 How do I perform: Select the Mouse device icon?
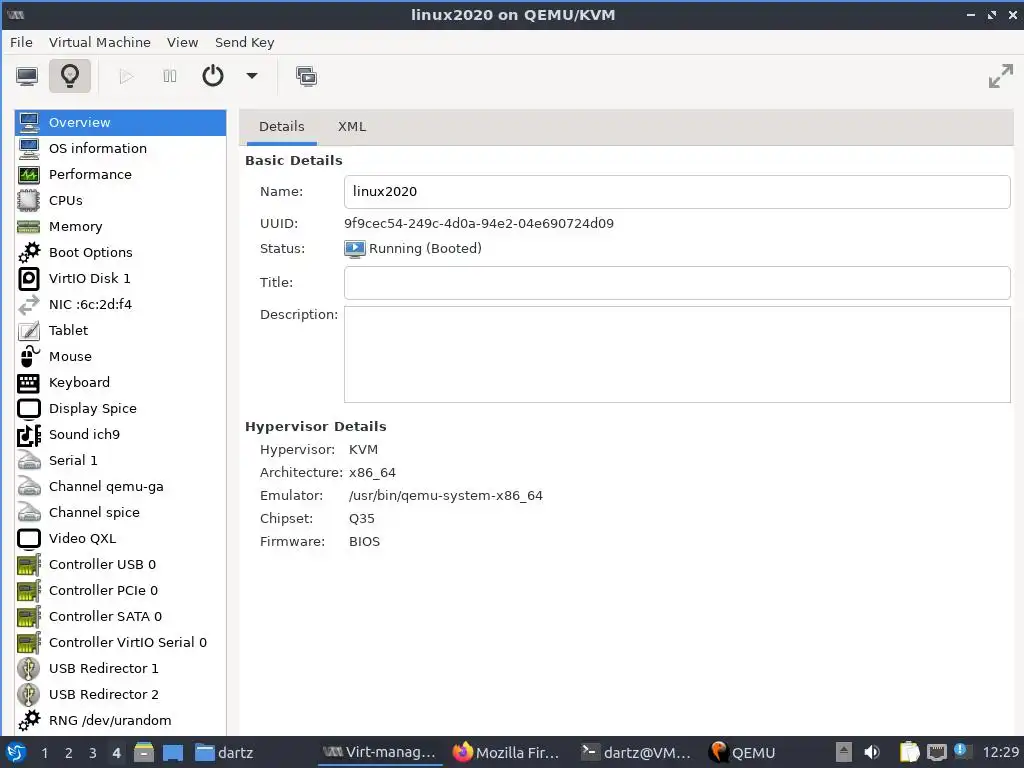pyautogui.click(x=29, y=357)
